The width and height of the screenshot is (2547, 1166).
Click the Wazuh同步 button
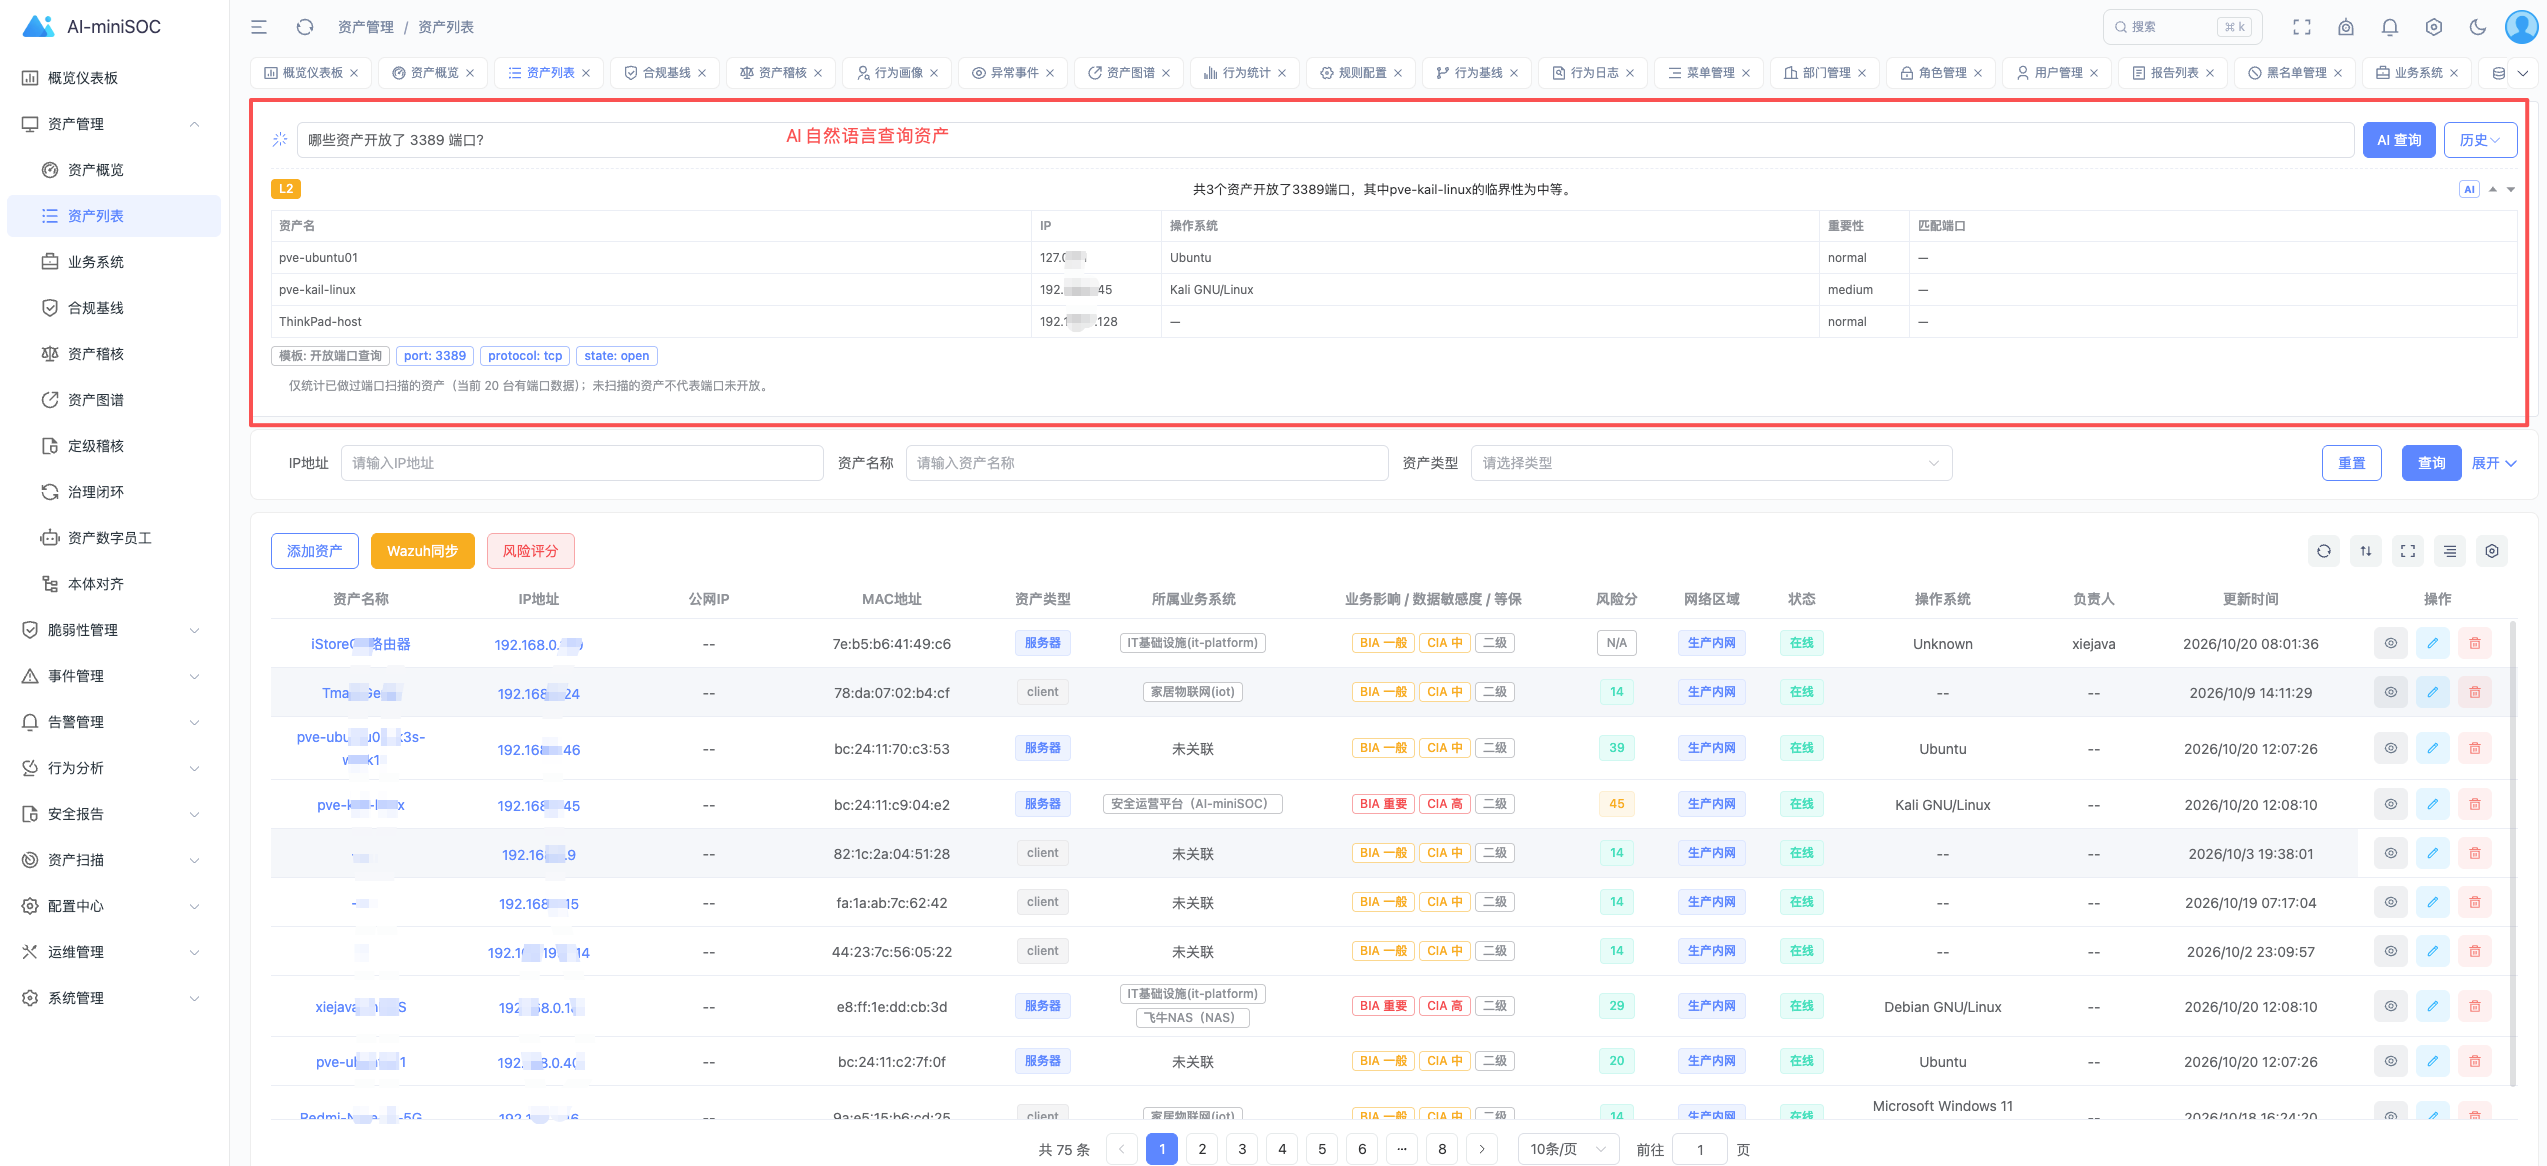(423, 551)
